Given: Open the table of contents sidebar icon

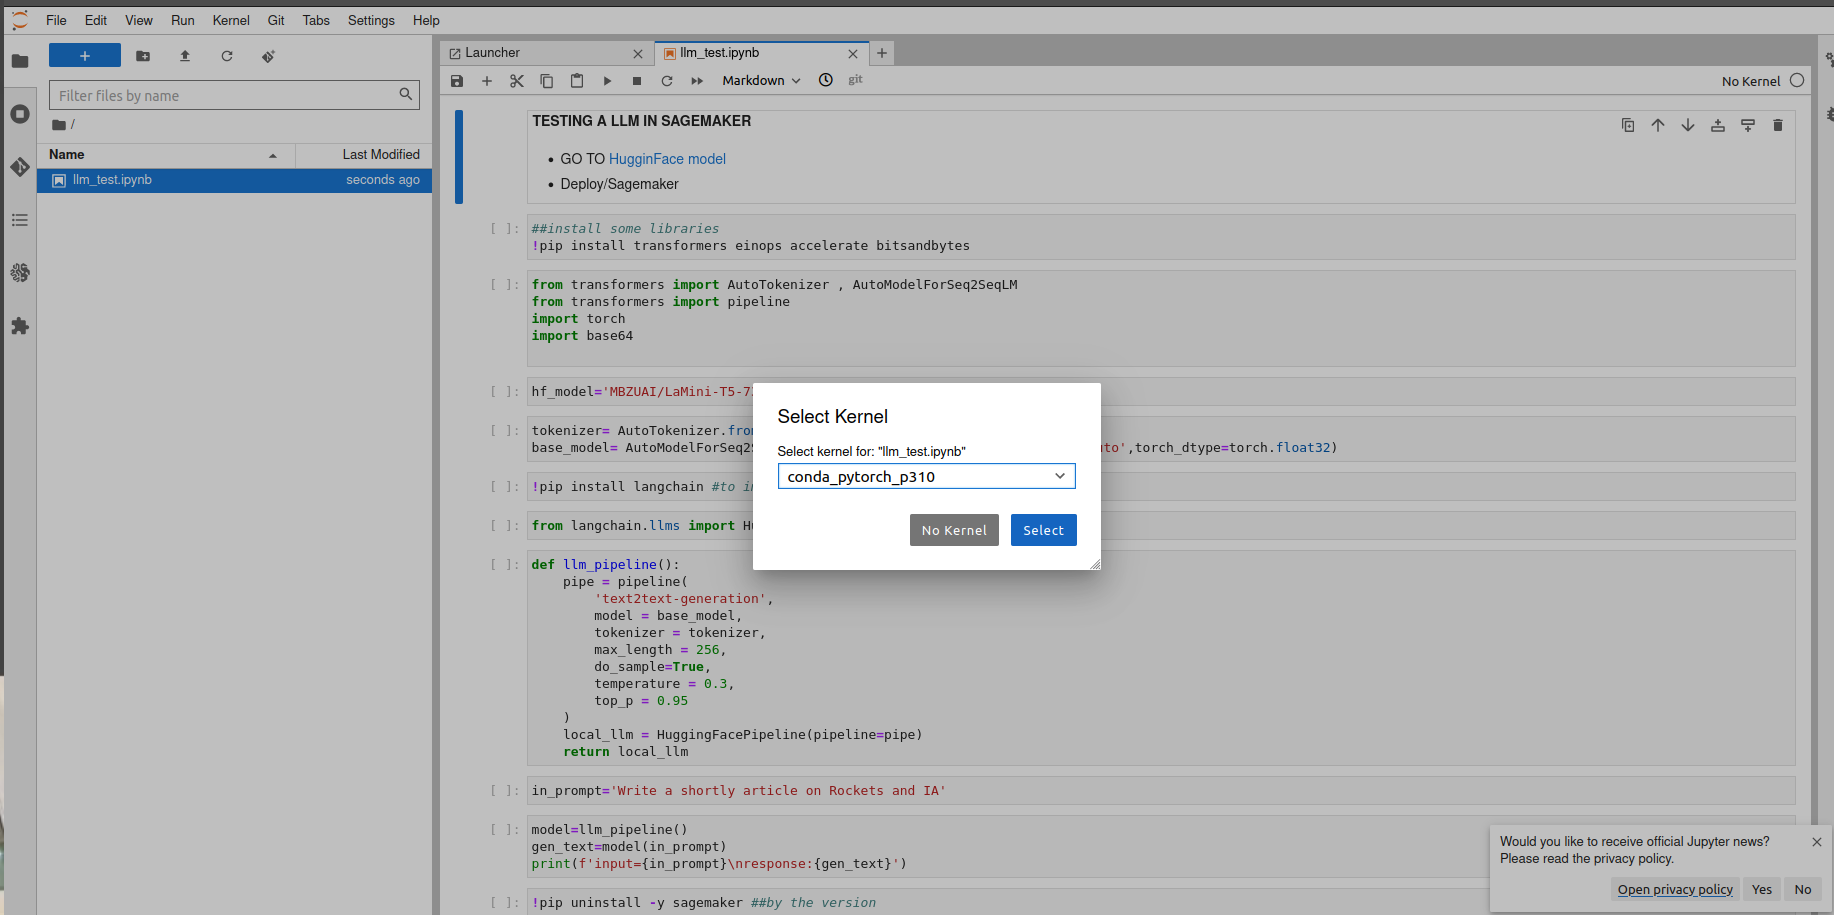Looking at the screenshot, I should click(x=20, y=220).
